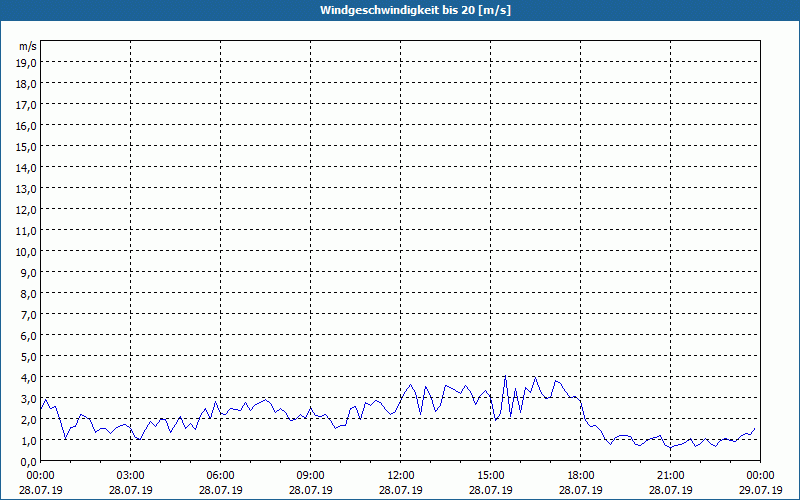
Task: Click the "12:00" time label
Action: pyautogui.click(x=401, y=476)
